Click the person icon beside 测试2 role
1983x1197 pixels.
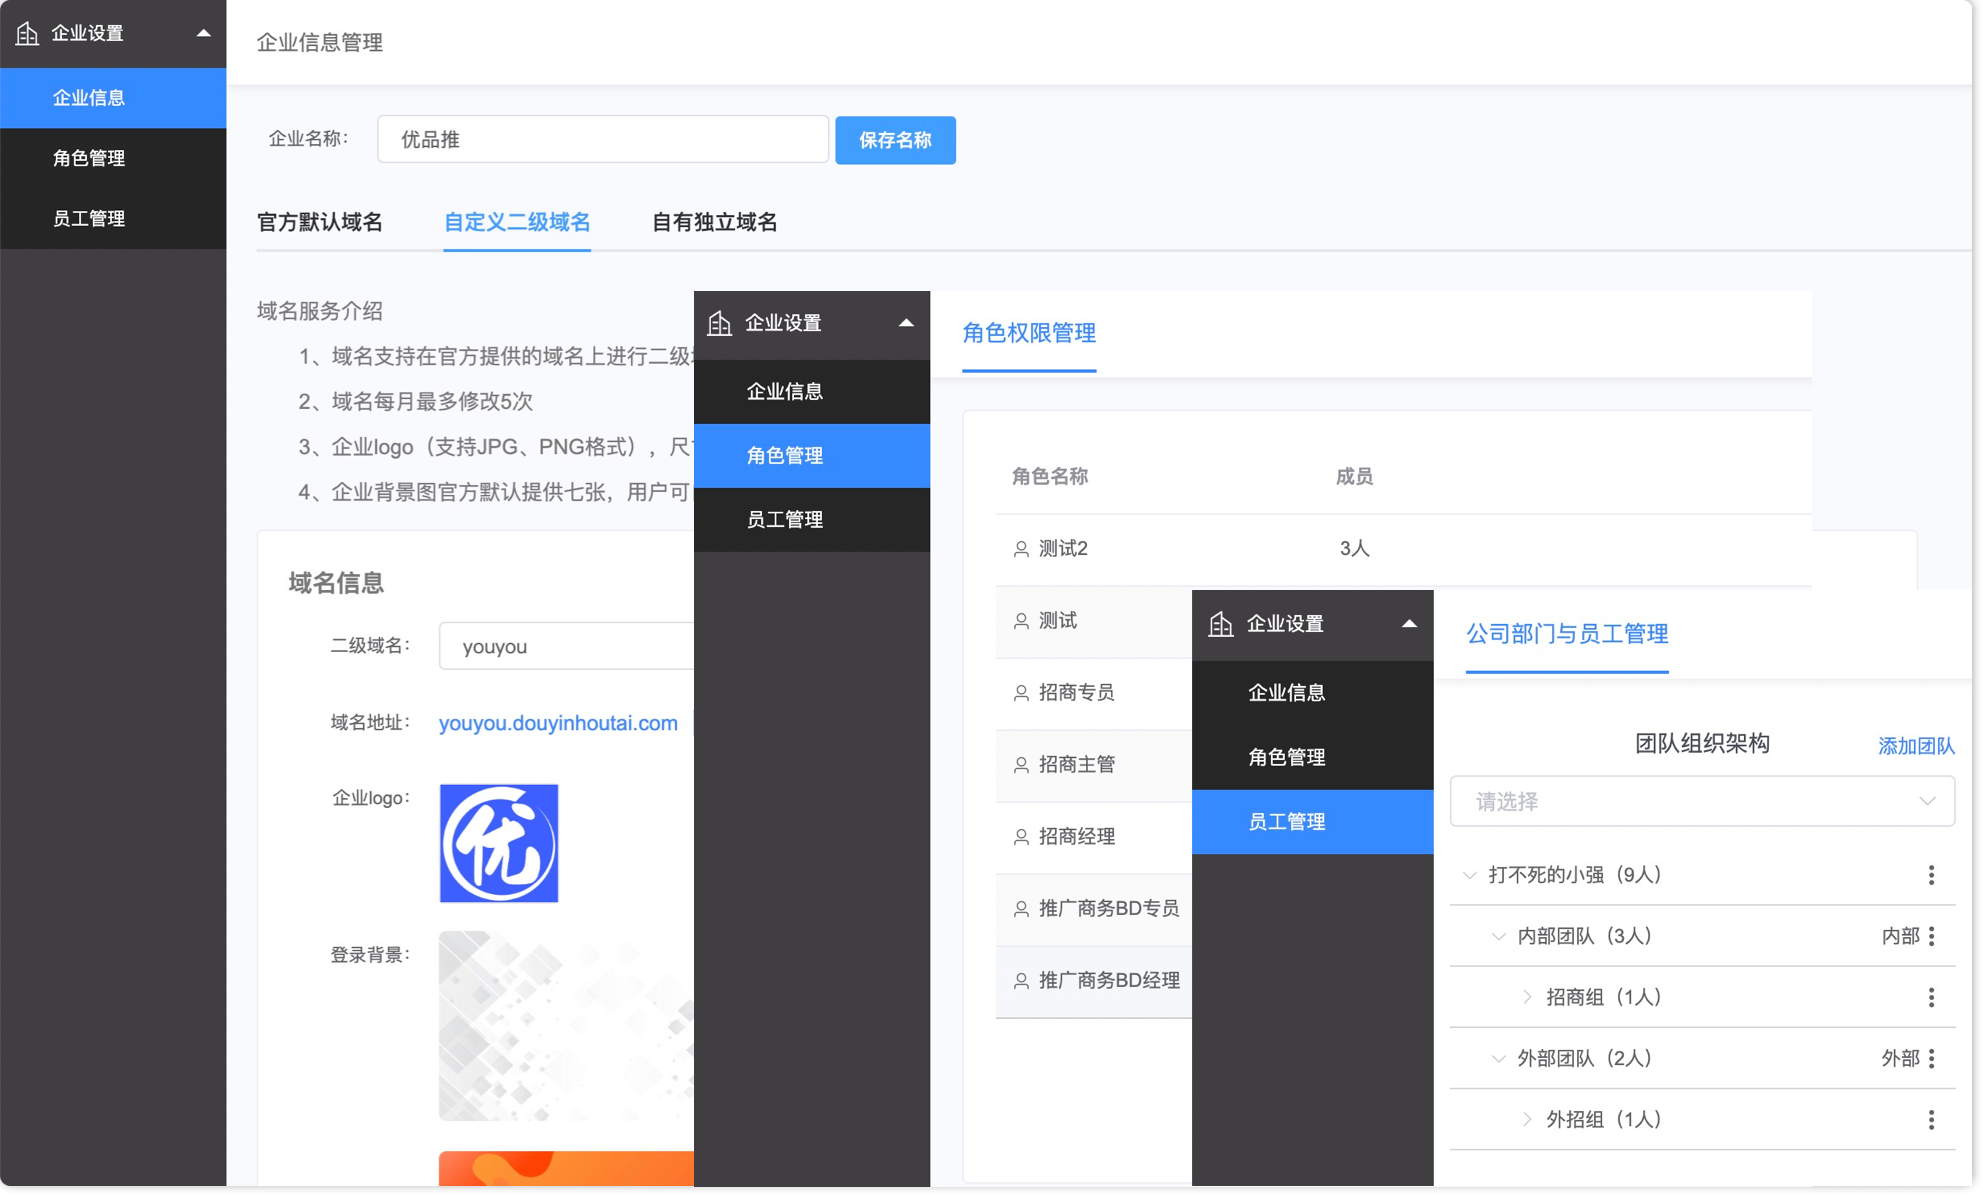1021,549
